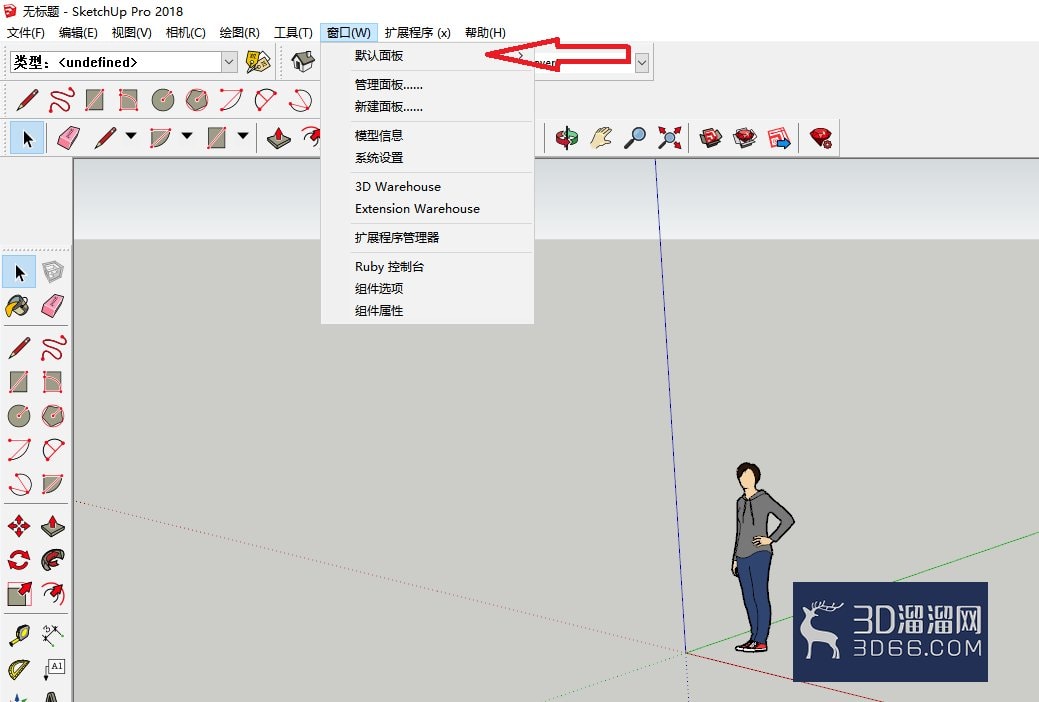Click the Share Model toolbar icon
This screenshot has height=702, width=1039.
coord(745,138)
